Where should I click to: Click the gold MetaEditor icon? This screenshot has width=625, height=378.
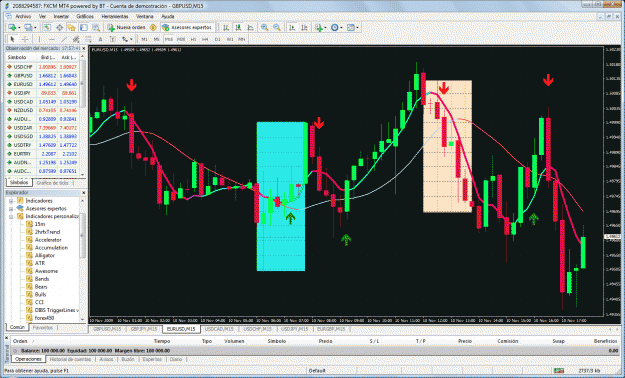click(x=153, y=28)
